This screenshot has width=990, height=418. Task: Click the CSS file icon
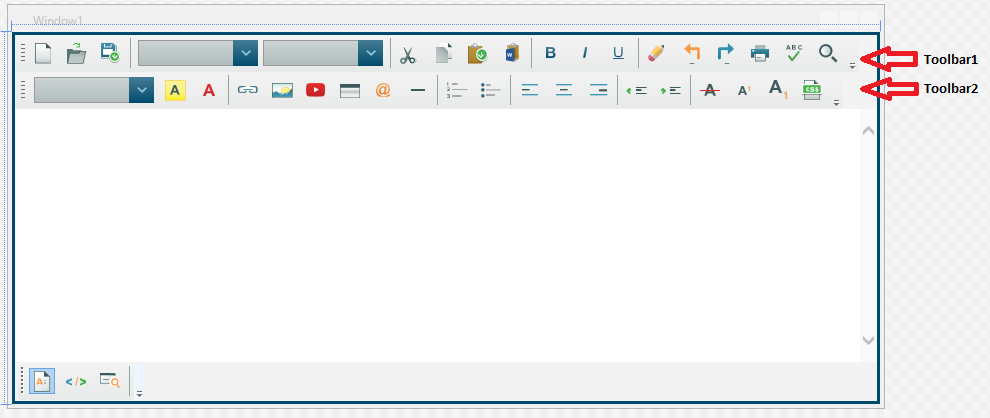pyautogui.click(x=812, y=90)
